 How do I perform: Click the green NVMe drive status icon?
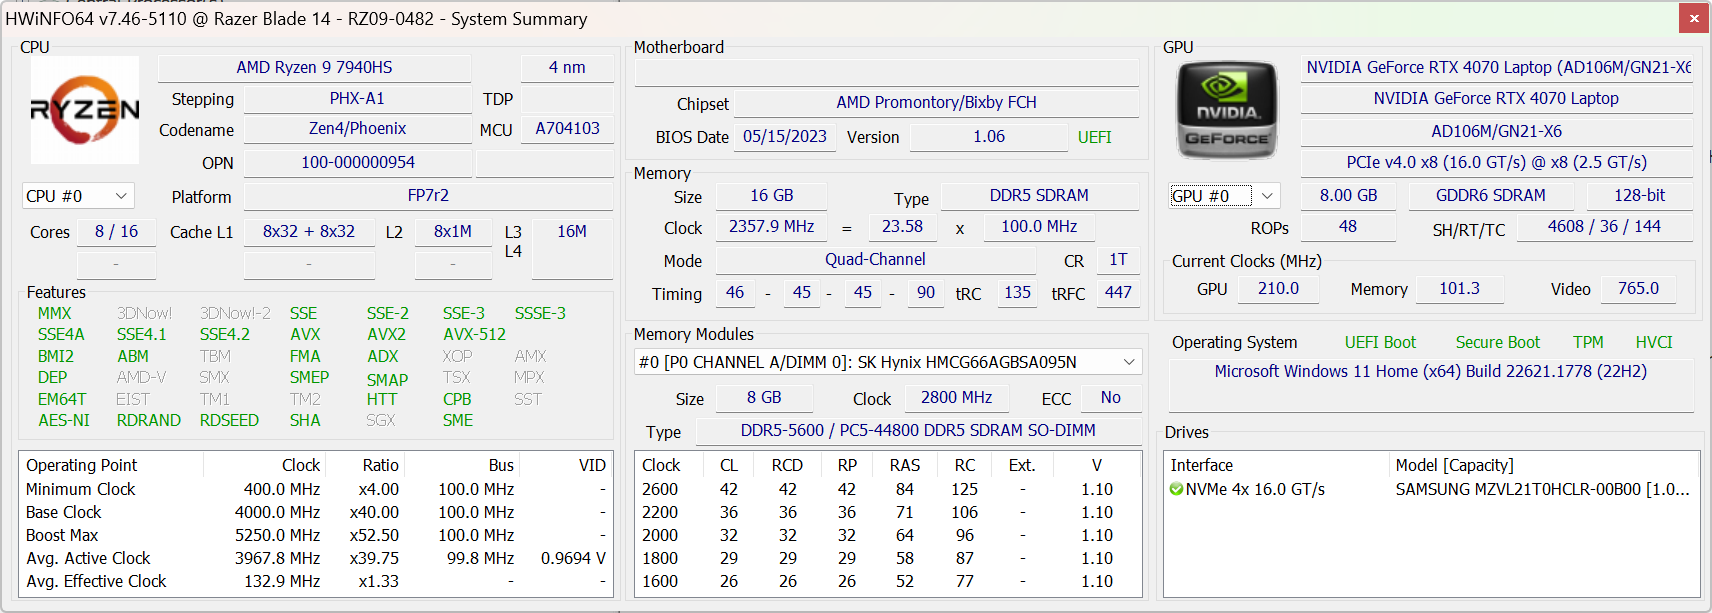pyautogui.click(x=1177, y=489)
